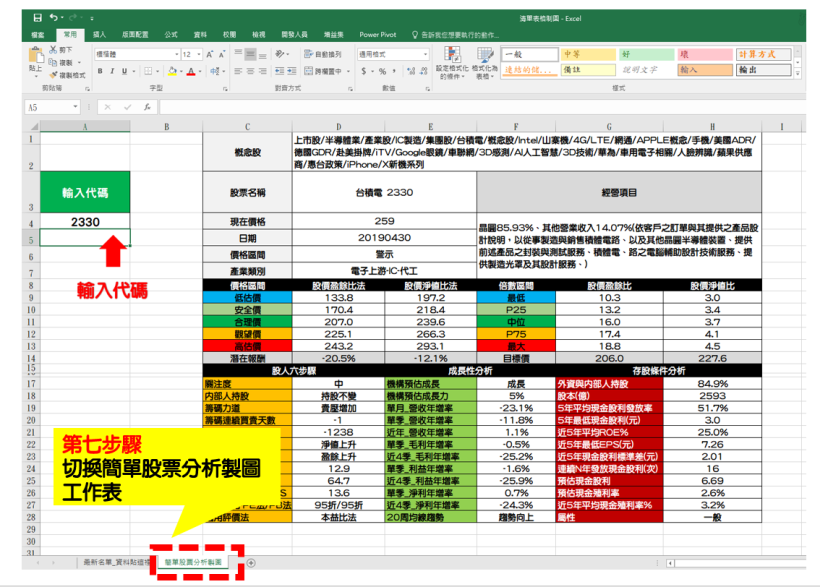Click the Undo arrow icon
820x587 pixels.
click(53, 18)
